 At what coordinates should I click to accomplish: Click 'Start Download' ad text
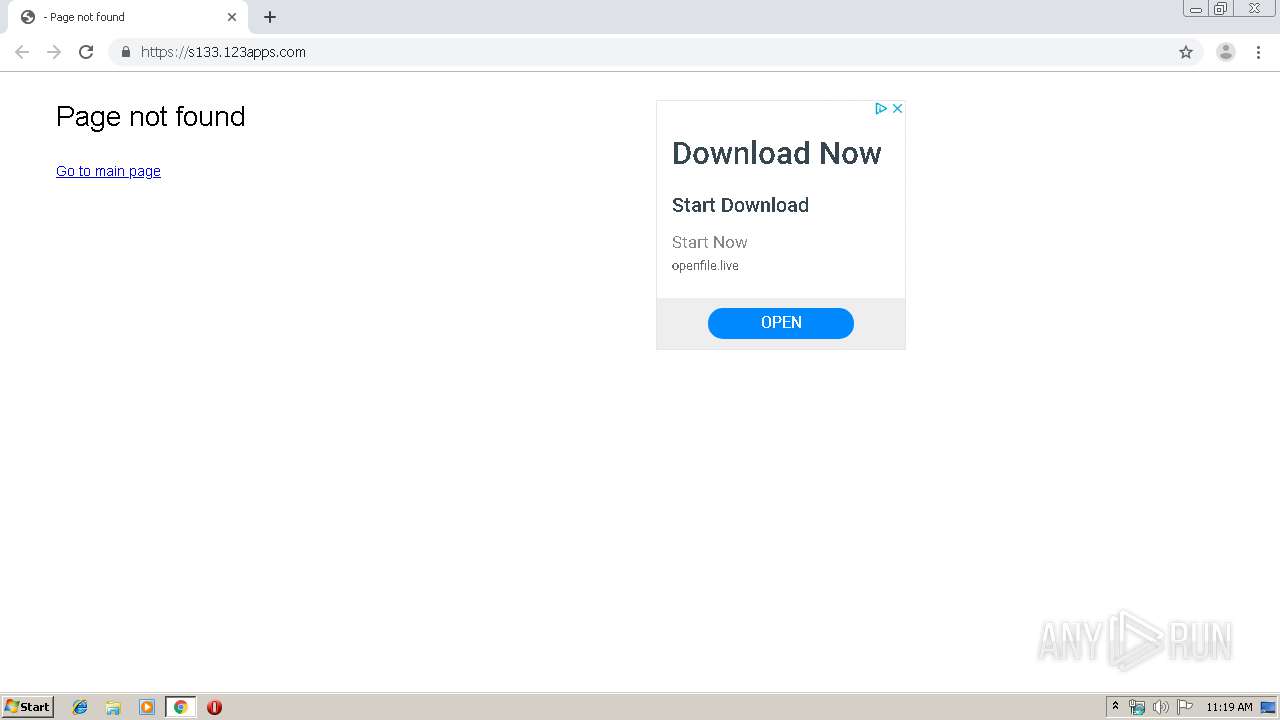(740, 205)
